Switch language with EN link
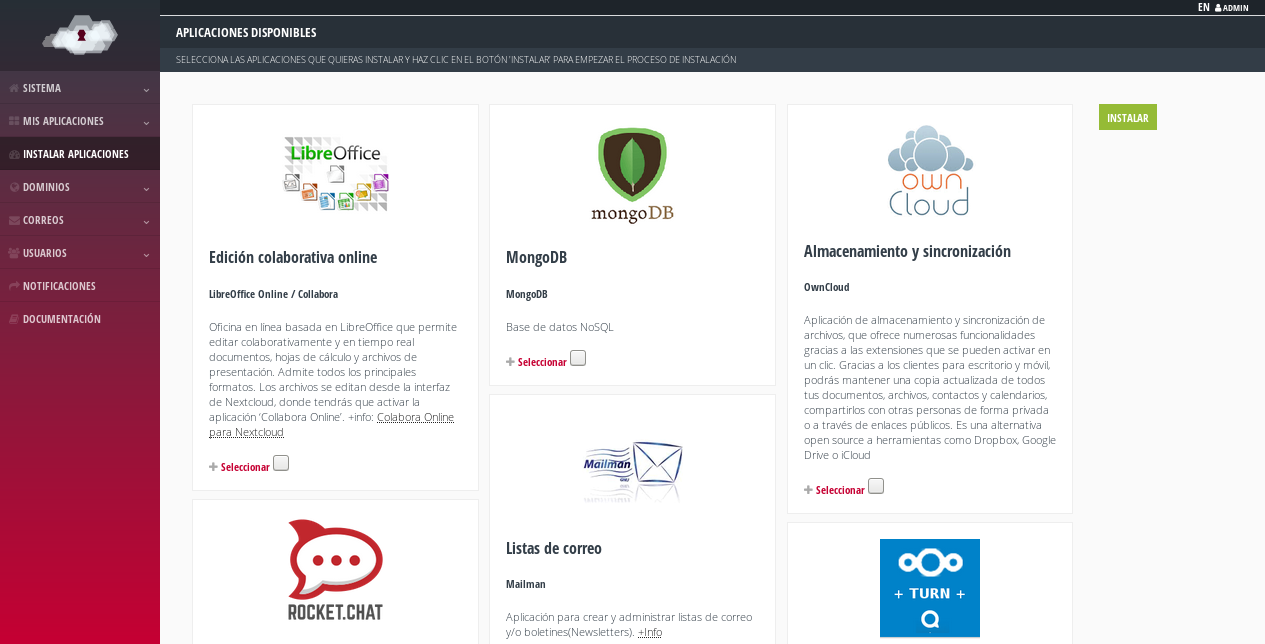The image size is (1265, 644). click(x=1204, y=7)
